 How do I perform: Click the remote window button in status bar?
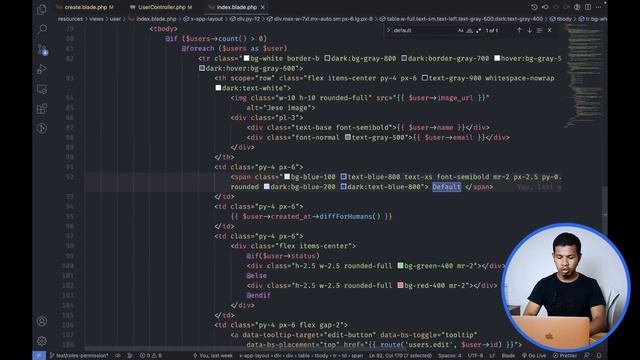click(39, 356)
